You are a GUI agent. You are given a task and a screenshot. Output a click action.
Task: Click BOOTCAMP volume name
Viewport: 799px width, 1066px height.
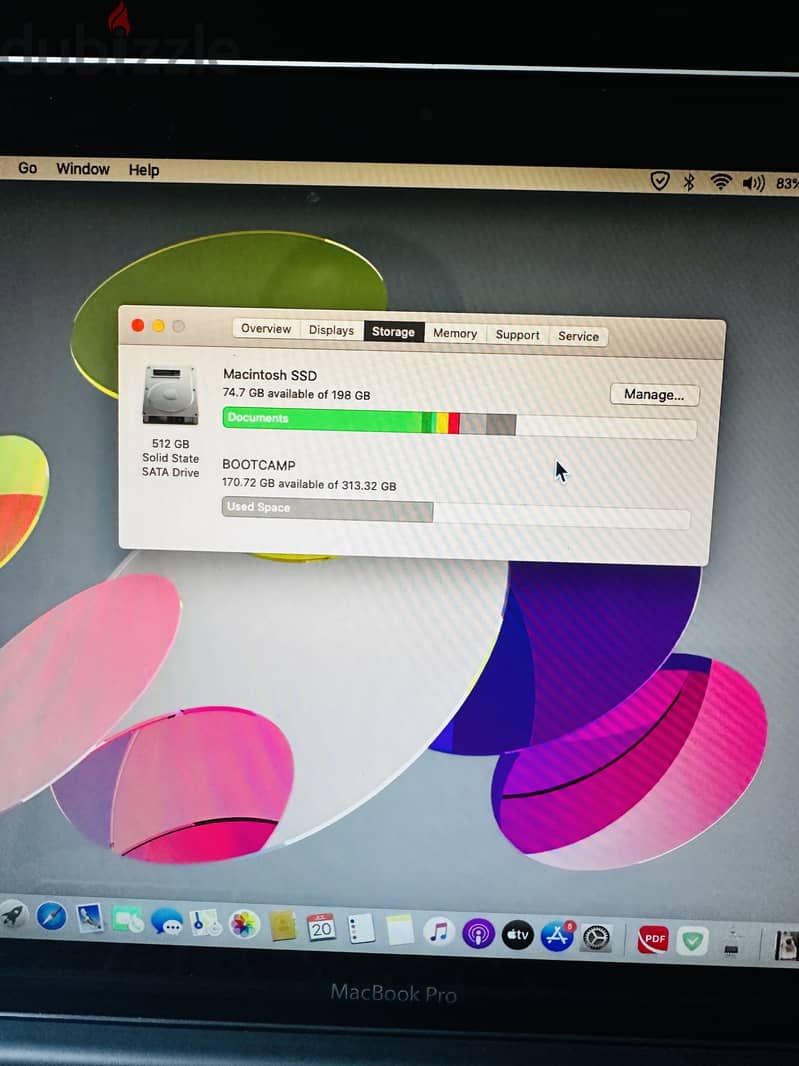[258, 465]
